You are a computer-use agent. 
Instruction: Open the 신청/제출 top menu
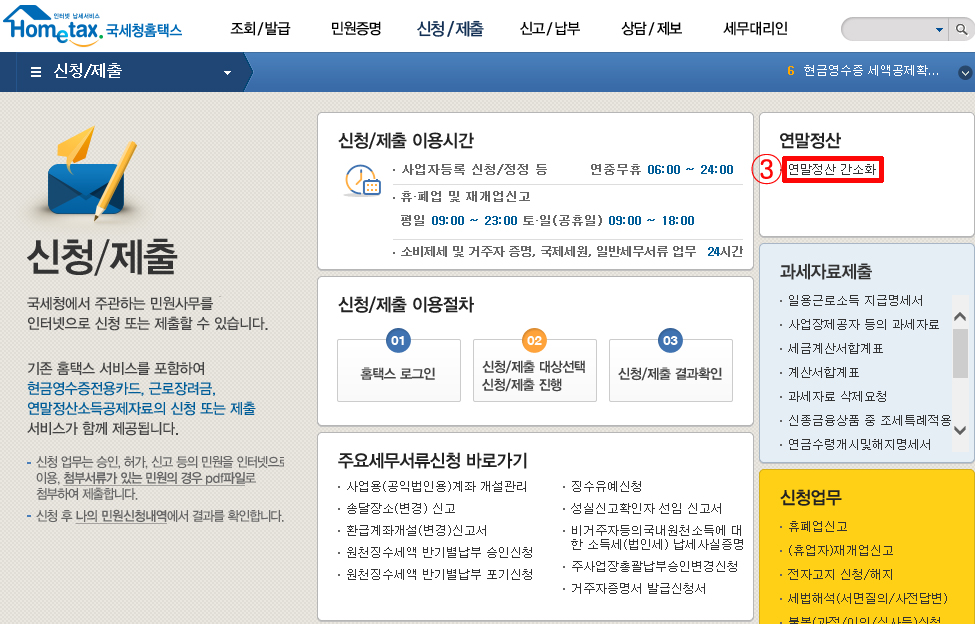pos(450,28)
